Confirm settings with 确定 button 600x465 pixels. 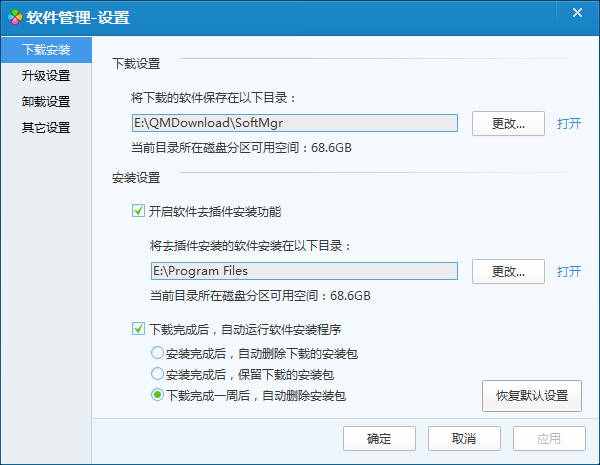(x=379, y=439)
